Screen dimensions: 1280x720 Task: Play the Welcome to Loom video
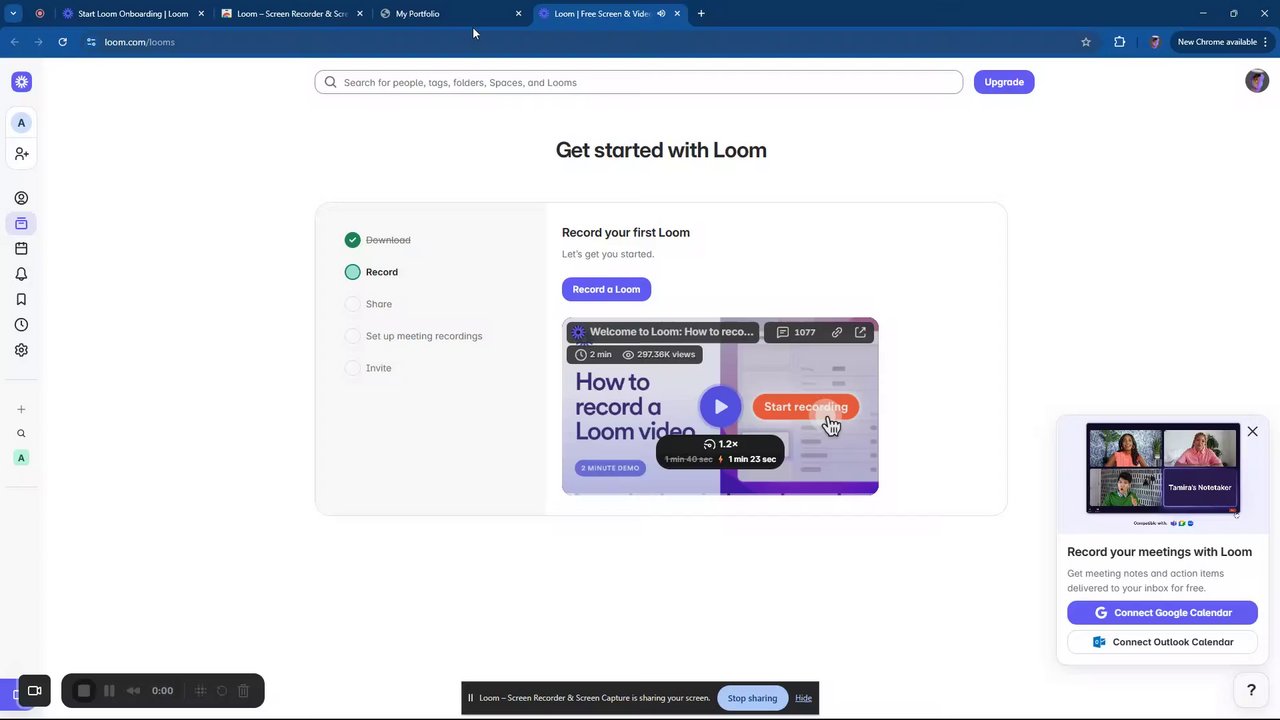[x=720, y=406]
